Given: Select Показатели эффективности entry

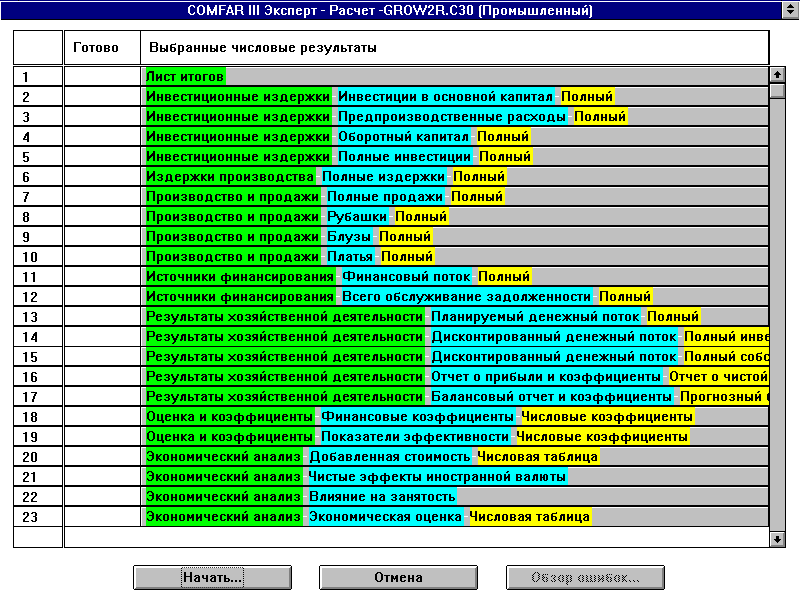Looking at the screenshot, I should tap(415, 437).
